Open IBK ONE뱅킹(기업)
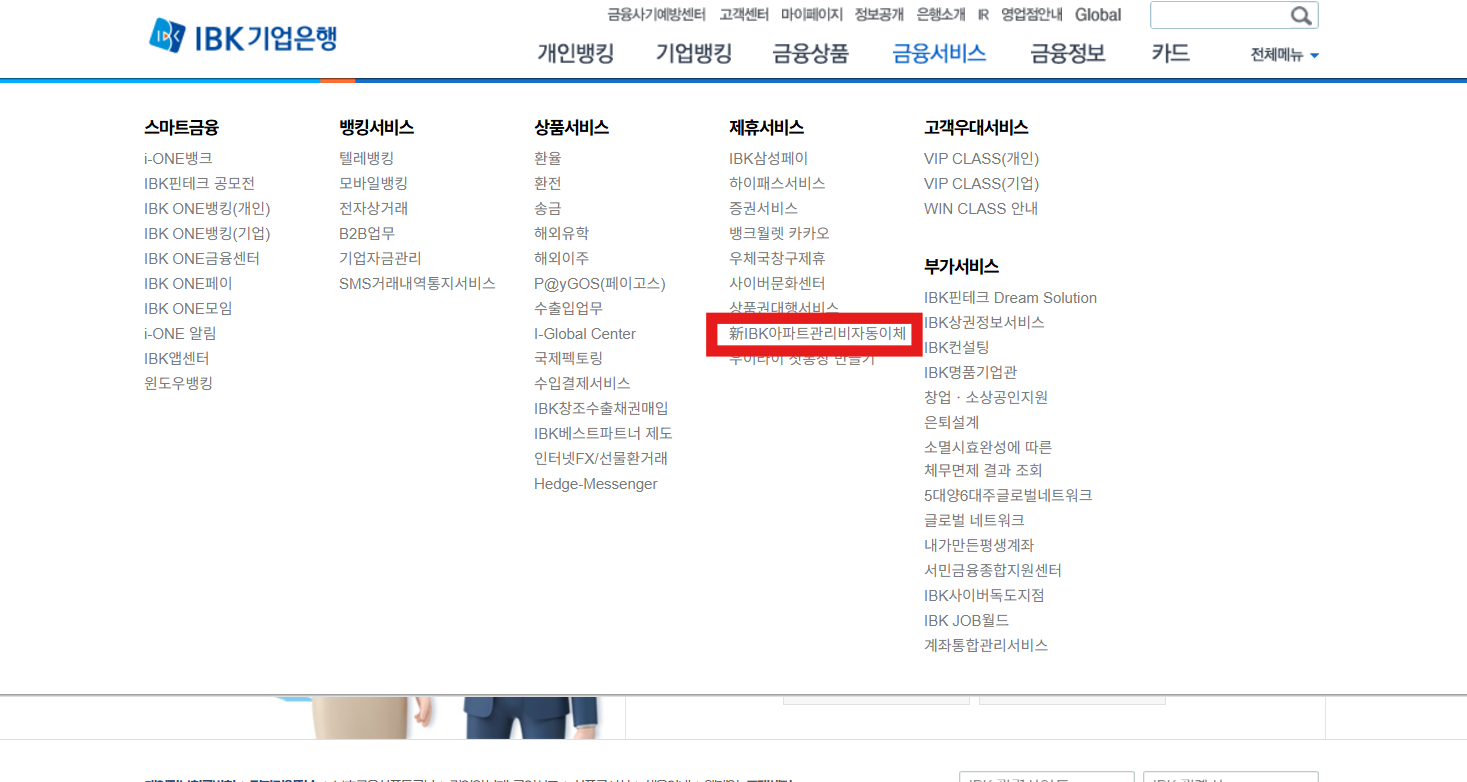1467x782 pixels. (x=207, y=233)
